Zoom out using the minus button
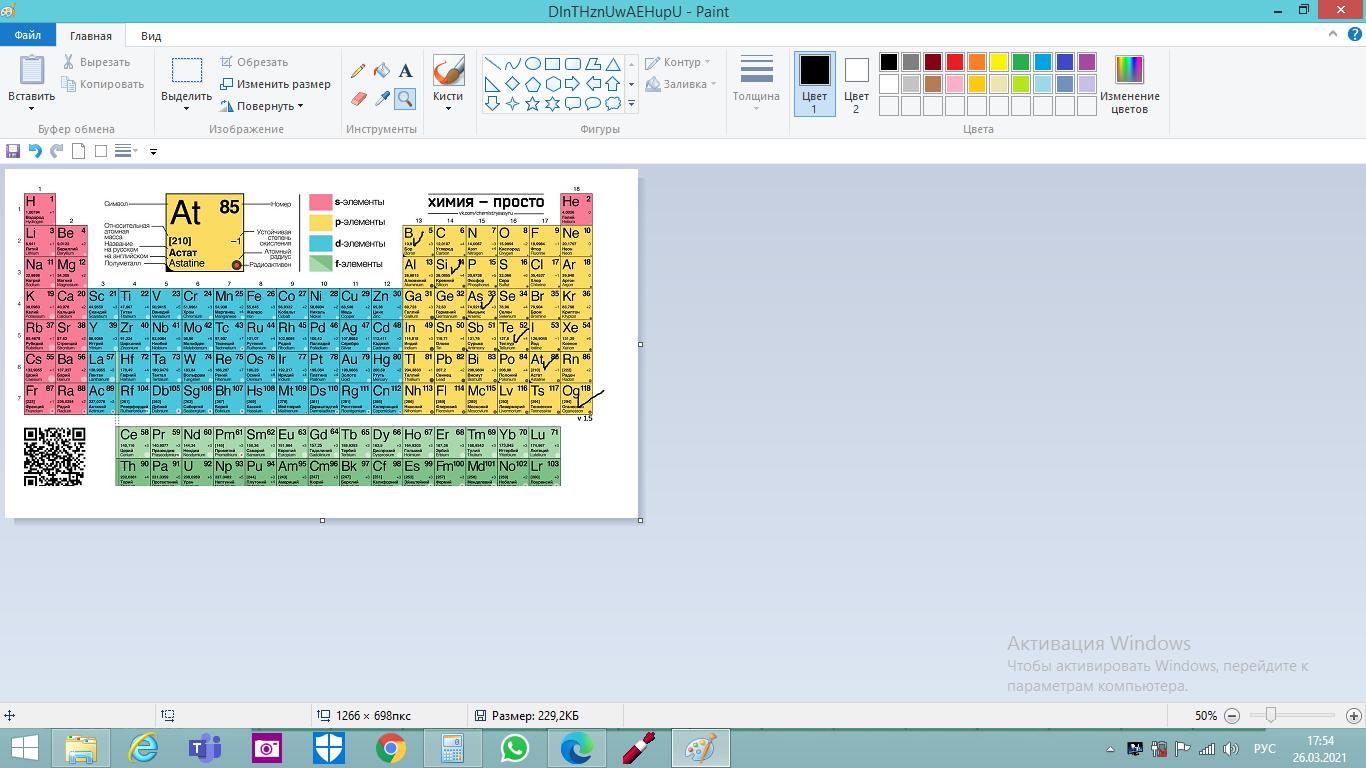The image size is (1366, 768). (x=1232, y=716)
